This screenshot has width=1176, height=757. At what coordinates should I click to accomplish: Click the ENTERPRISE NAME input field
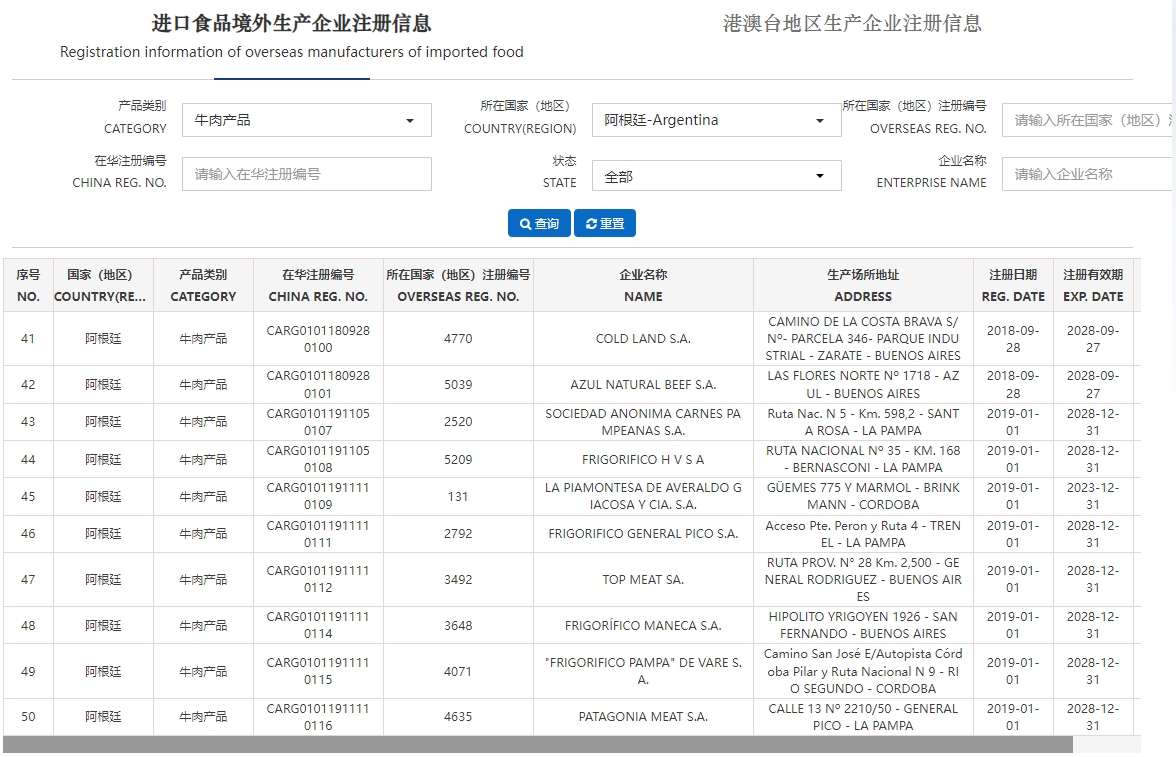[x=1086, y=174]
